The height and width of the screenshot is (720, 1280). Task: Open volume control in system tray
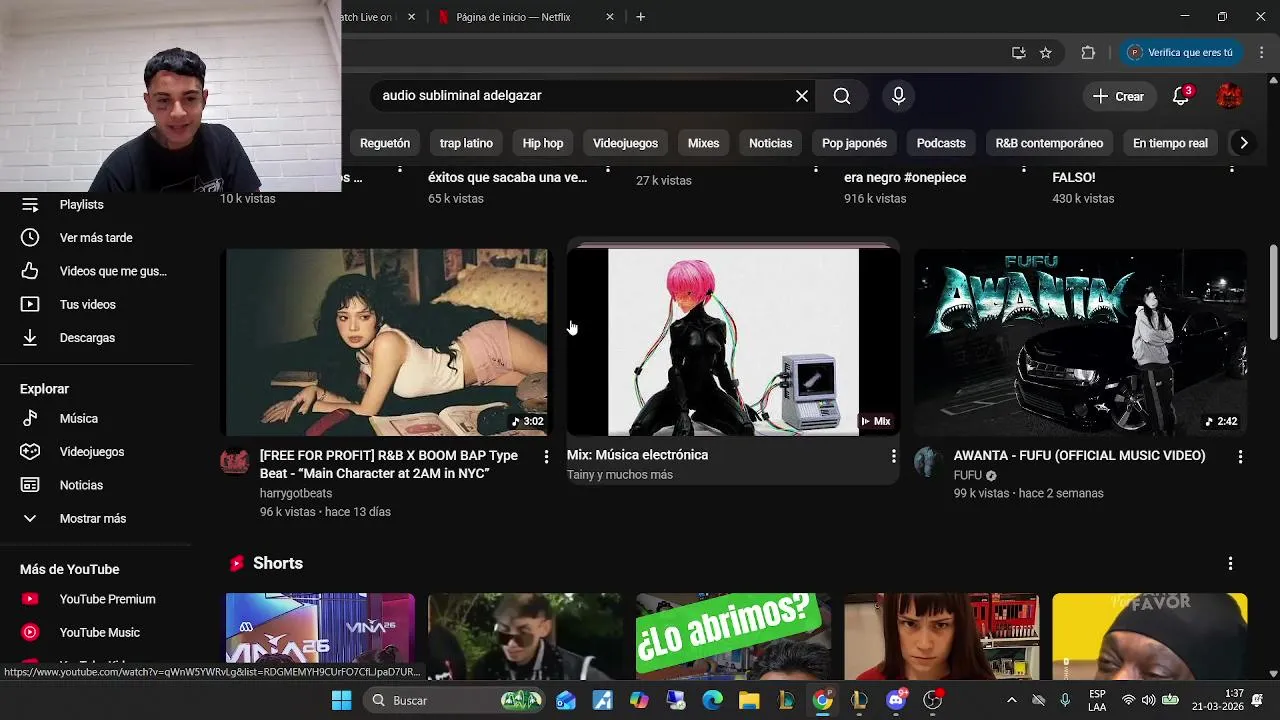point(1148,700)
